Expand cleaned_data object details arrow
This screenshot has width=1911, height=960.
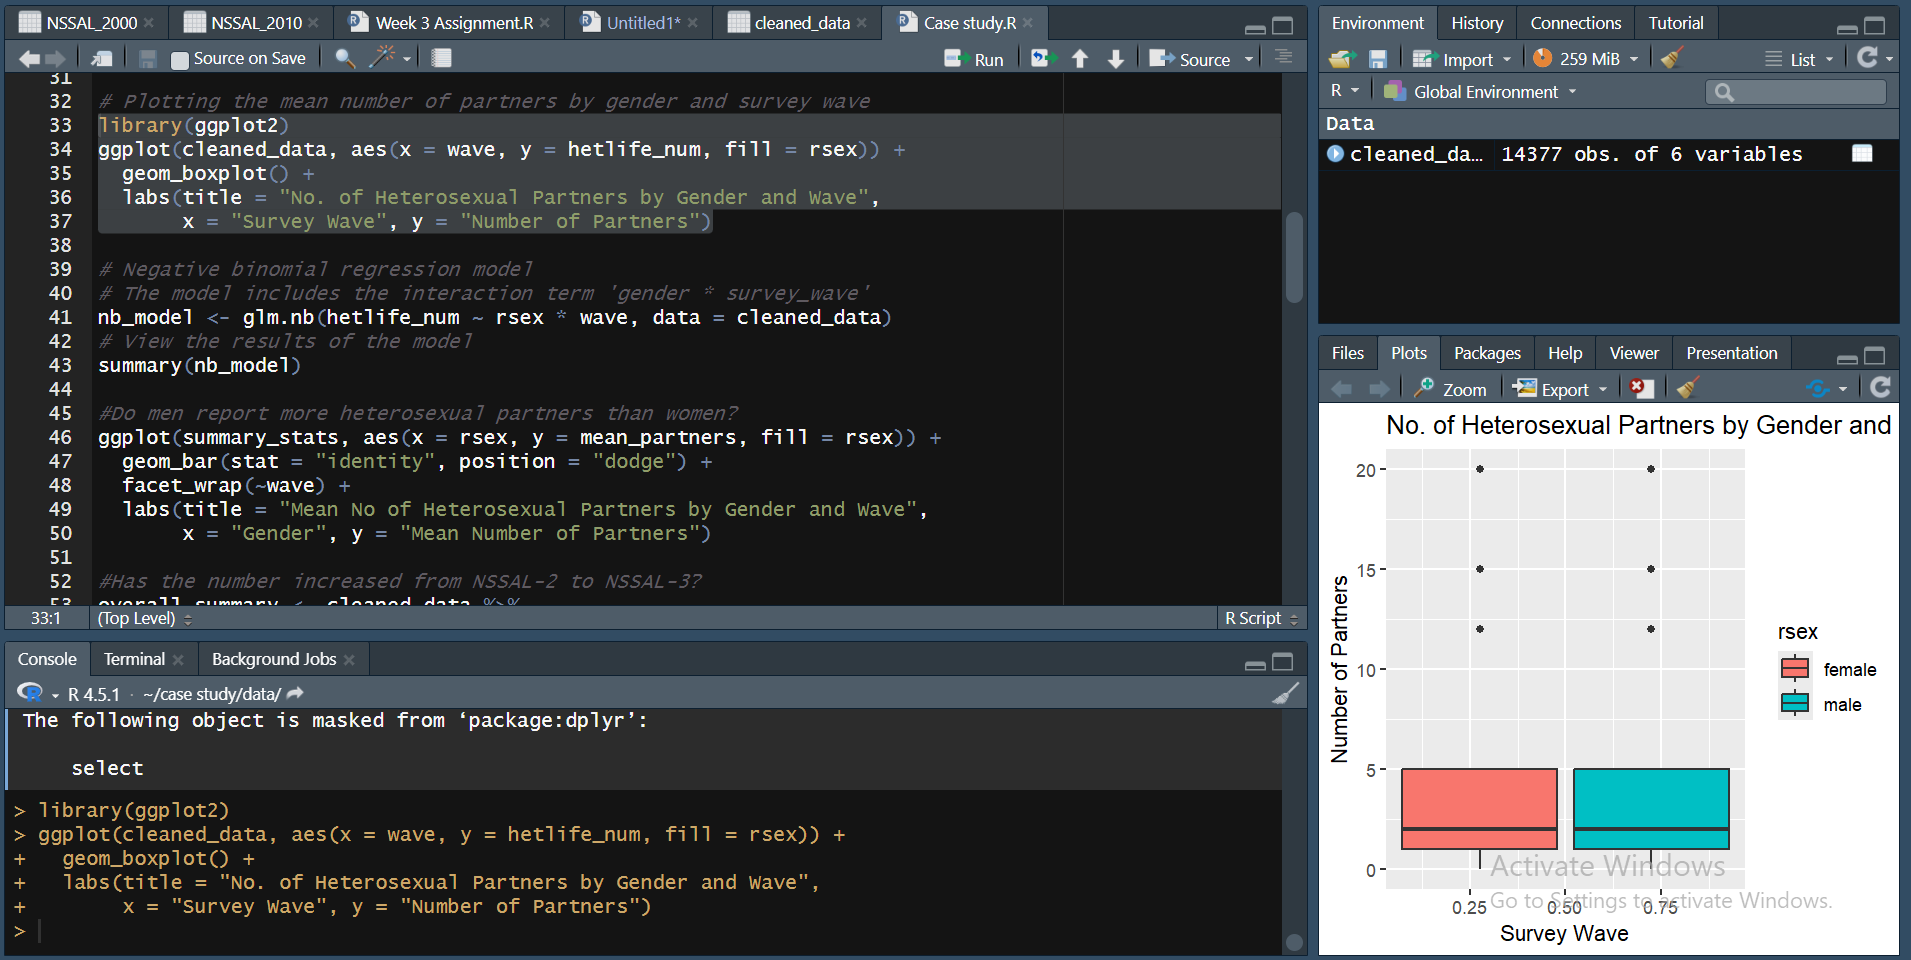pos(1335,153)
